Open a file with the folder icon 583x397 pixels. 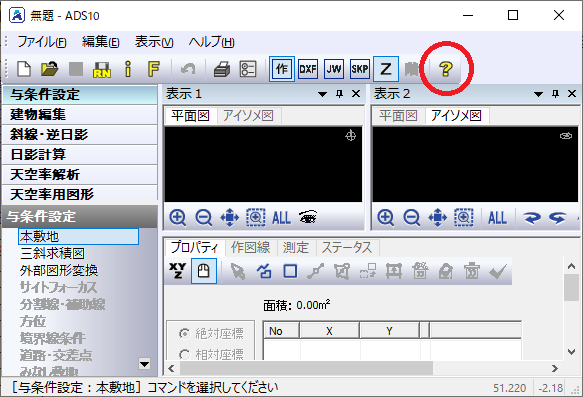point(49,69)
